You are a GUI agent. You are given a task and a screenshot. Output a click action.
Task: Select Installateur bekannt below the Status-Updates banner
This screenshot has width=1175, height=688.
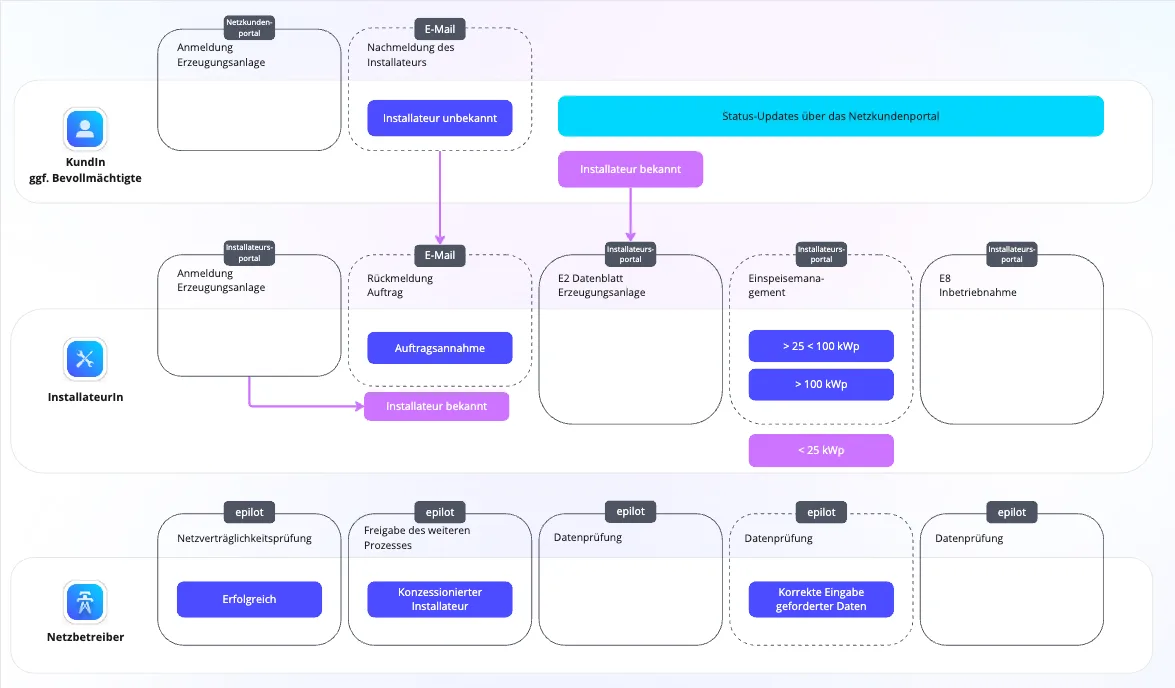630,169
